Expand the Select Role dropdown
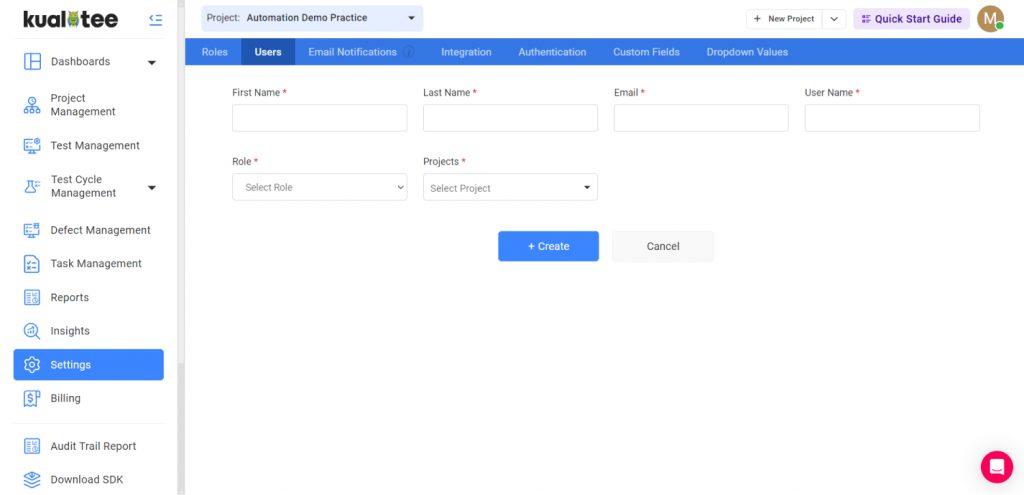This screenshot has height=495, width=1024. tap(319, 187)
